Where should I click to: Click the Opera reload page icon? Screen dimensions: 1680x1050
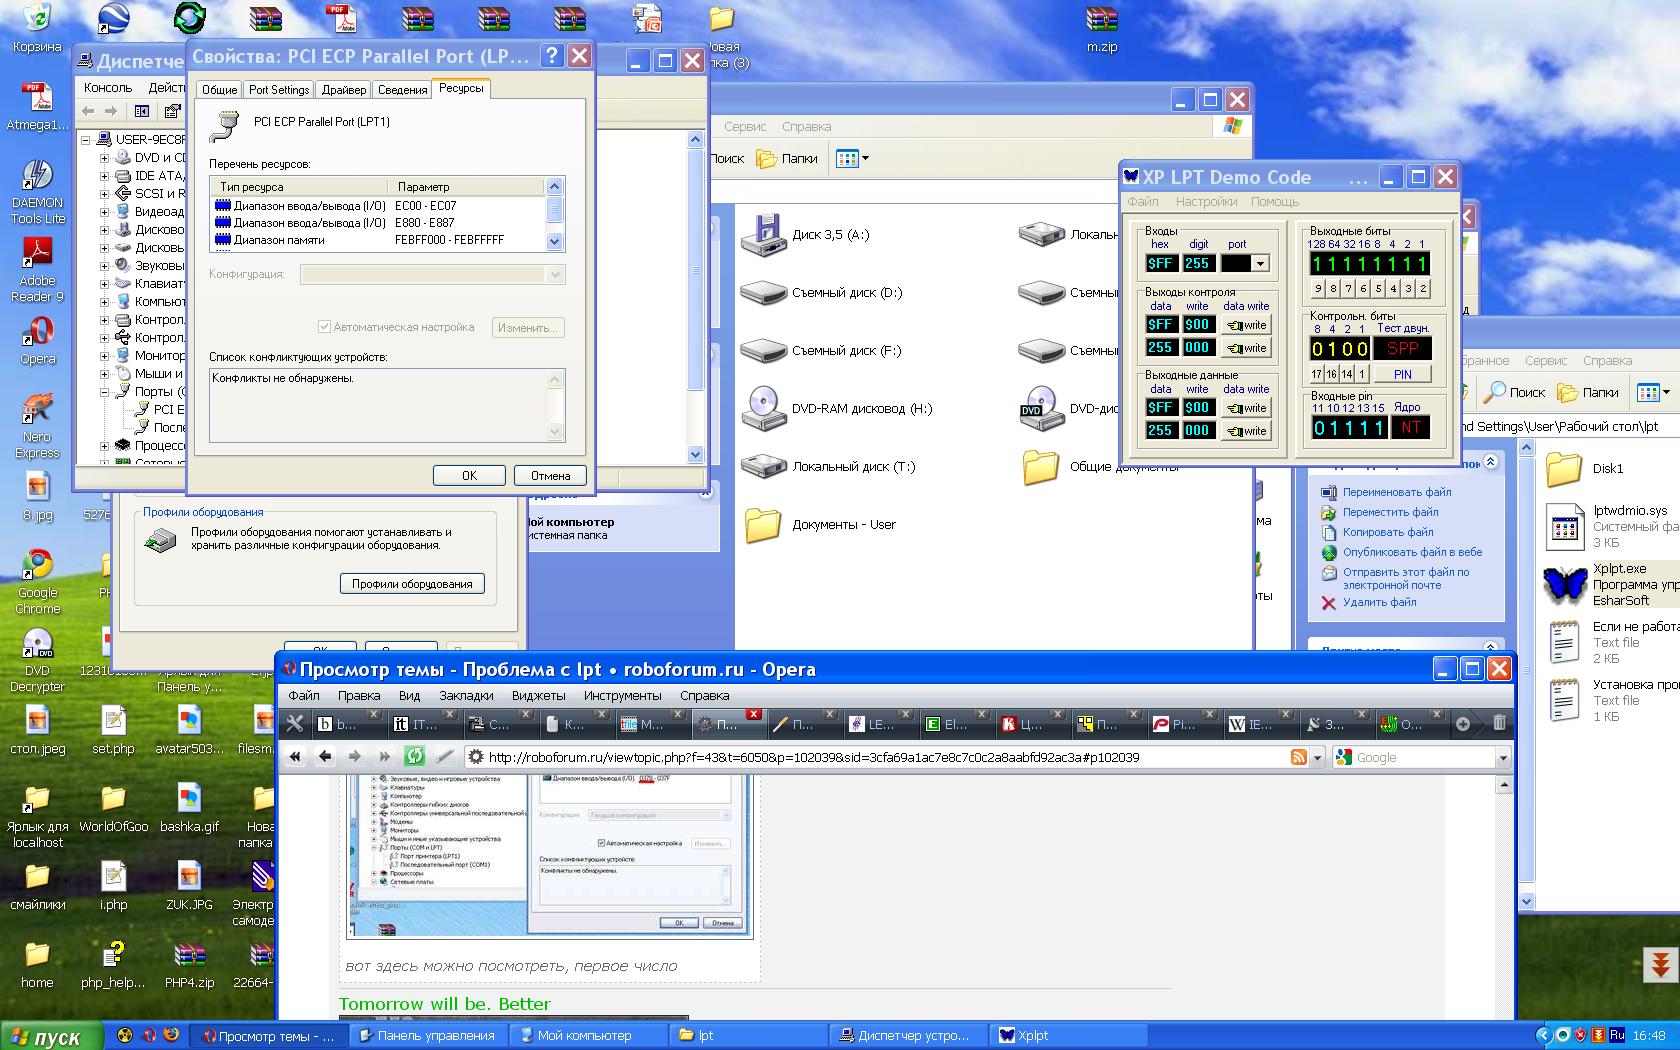tap(414, 757)
